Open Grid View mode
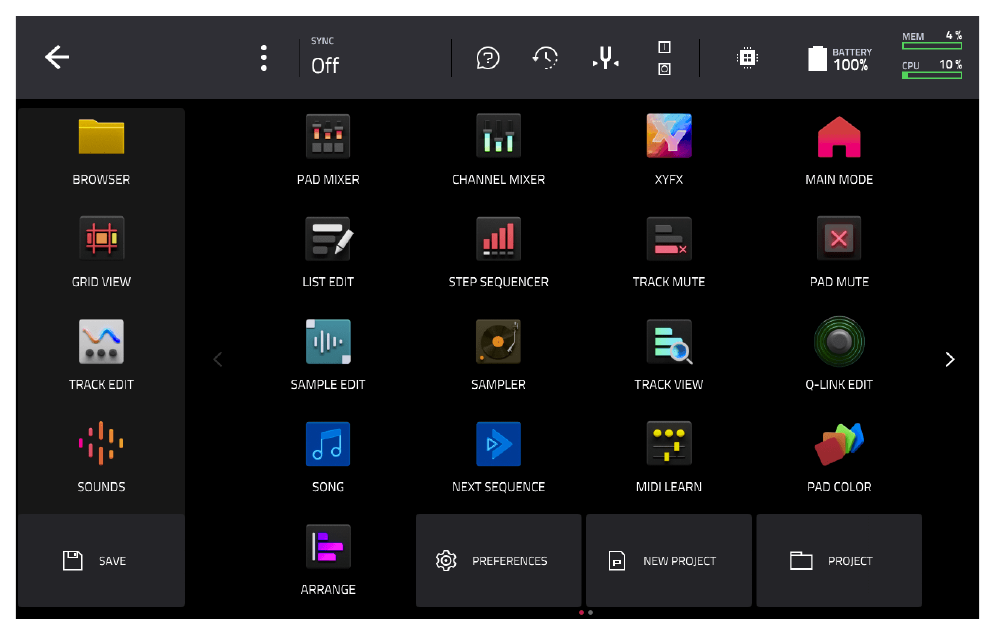Viewport: 996px width, 636px height. [x=101, y=253]
